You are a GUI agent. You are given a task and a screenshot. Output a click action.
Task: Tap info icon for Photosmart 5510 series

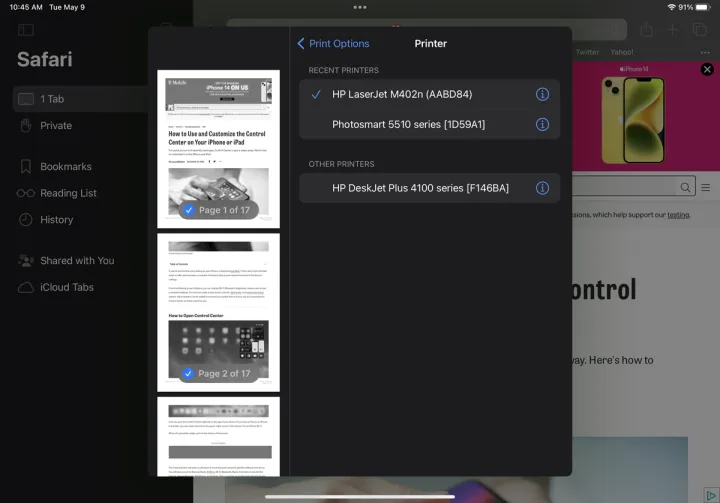coord(542,124)
